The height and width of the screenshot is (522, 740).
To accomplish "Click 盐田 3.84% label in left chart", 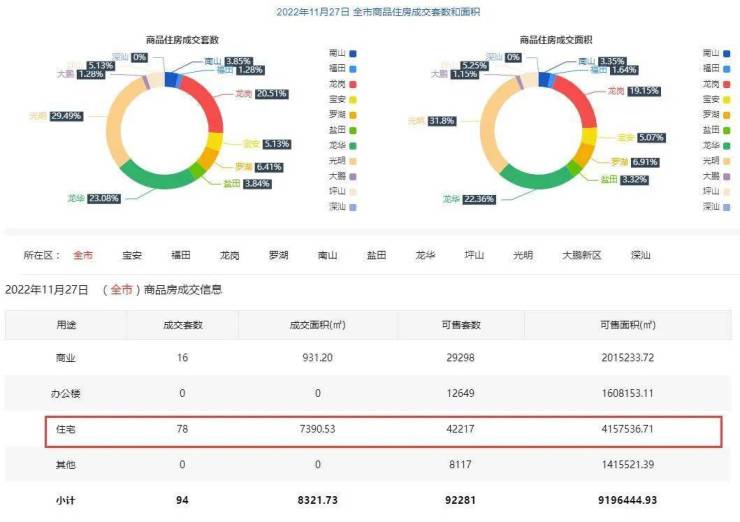I will tap(247, 184).
